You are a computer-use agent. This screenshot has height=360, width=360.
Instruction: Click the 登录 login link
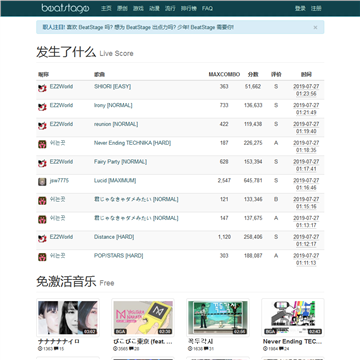point(300,8)
